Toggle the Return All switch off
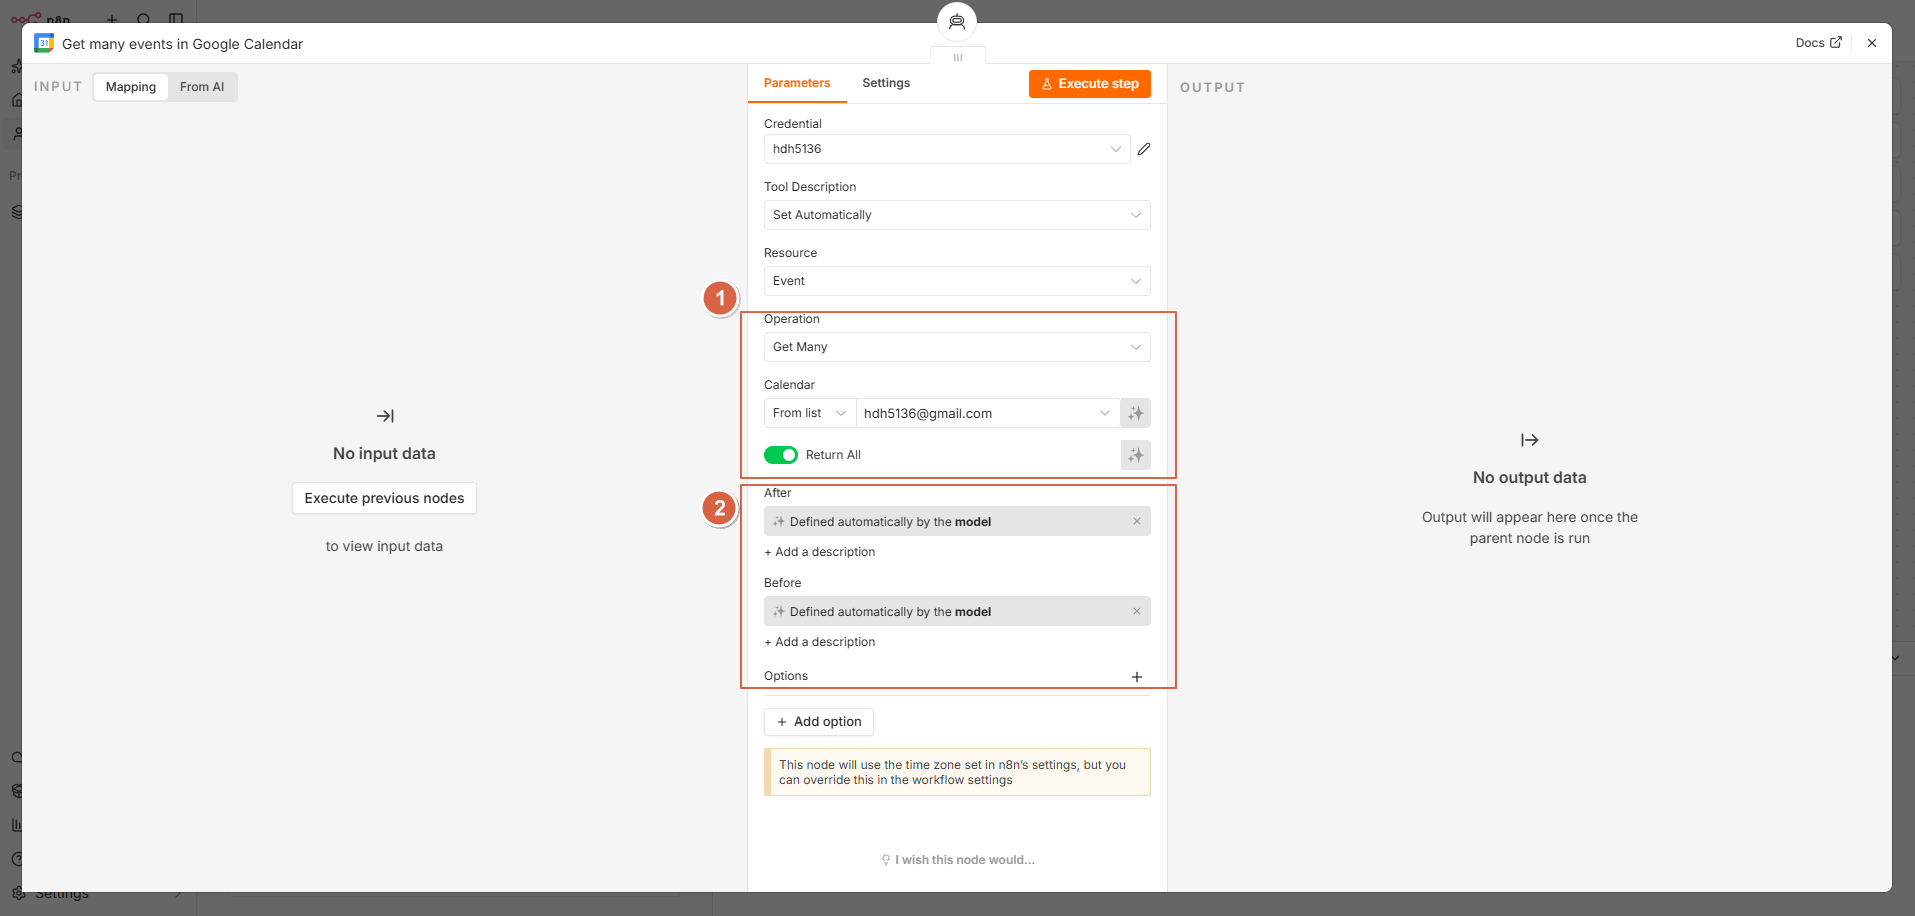 pos(781,455)
